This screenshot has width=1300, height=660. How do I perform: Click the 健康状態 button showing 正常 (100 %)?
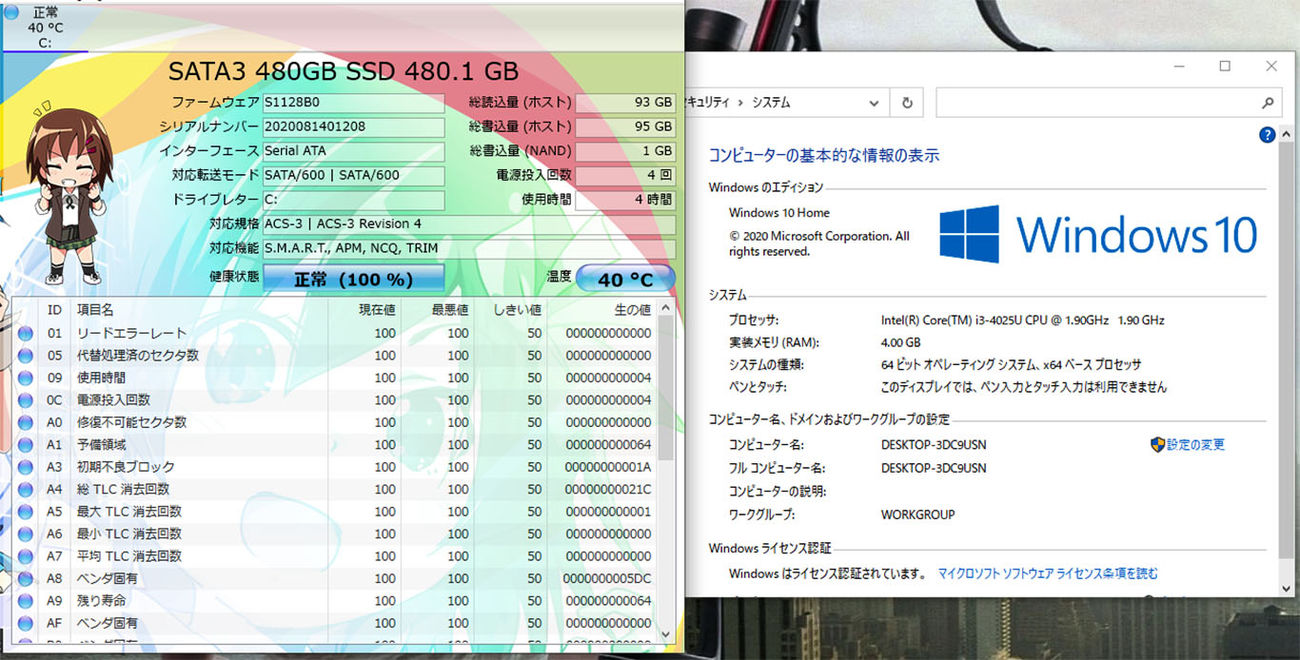353,279
